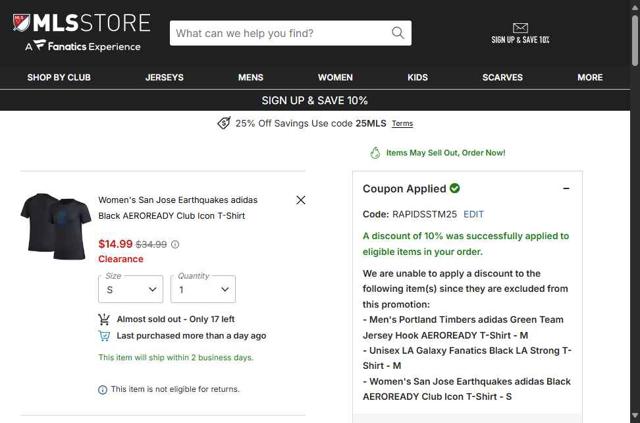Click the excluded Portland Timbers T-Shirt line
The height and width of the screenshot is (423, 640).
(x=463, y=327)
